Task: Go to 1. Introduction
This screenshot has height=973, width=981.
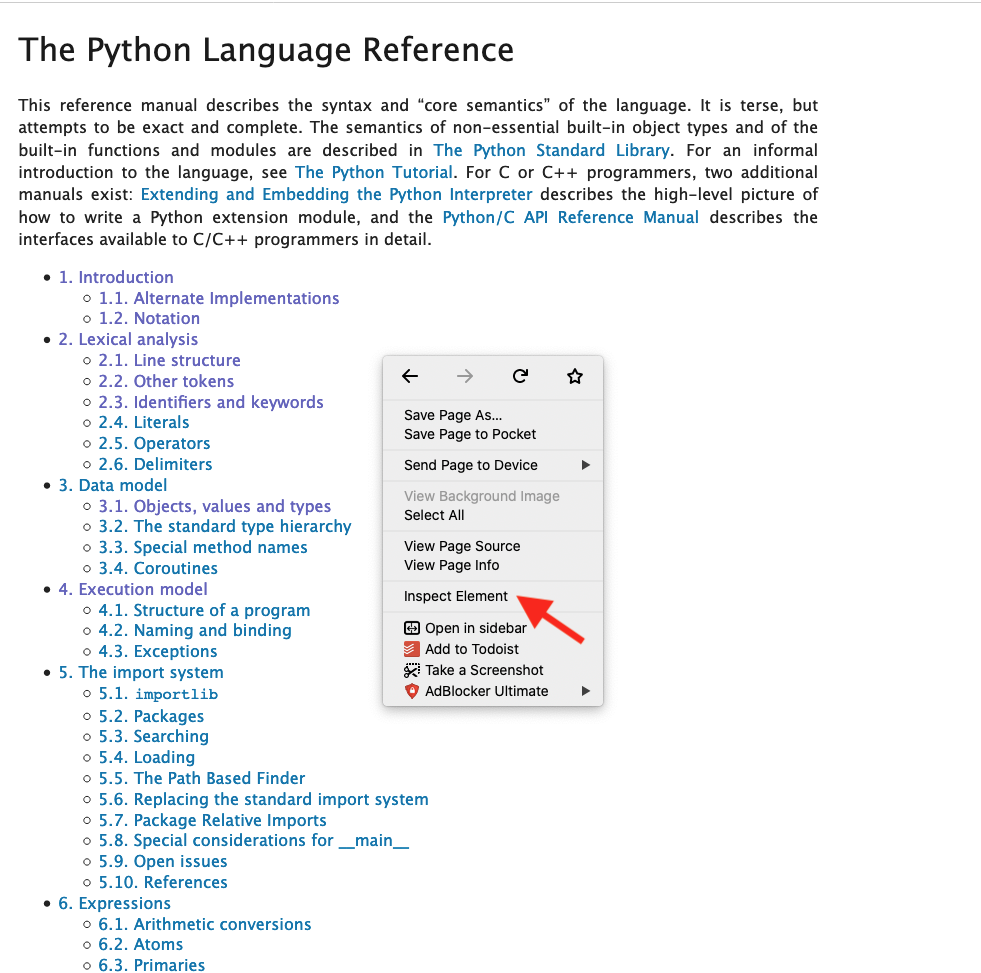Action: pos(116,277)
